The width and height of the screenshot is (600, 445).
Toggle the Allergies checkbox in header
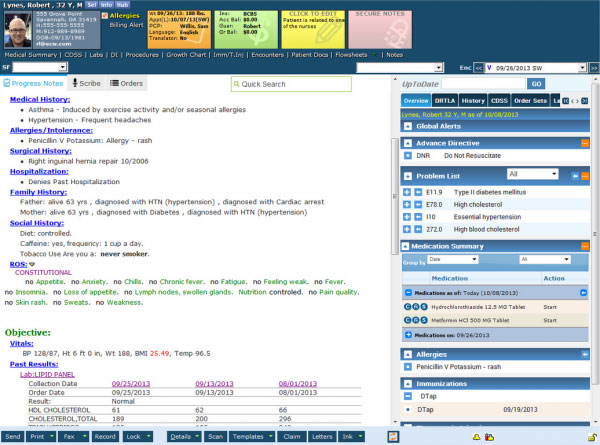click(x=104, y=16)
